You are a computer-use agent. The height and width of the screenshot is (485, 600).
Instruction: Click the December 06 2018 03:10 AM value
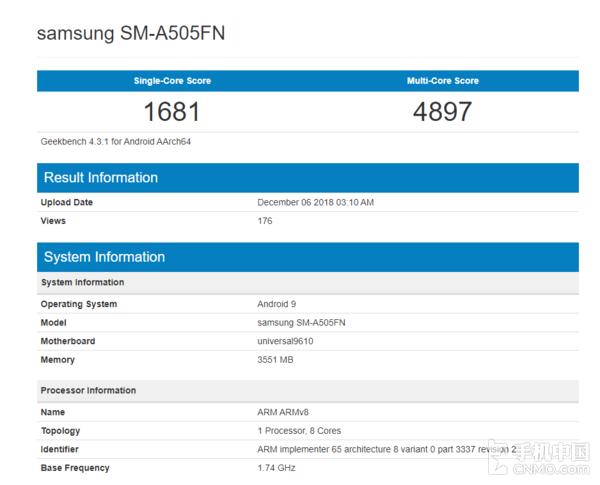pyautogui.click(x=315, y=202)
